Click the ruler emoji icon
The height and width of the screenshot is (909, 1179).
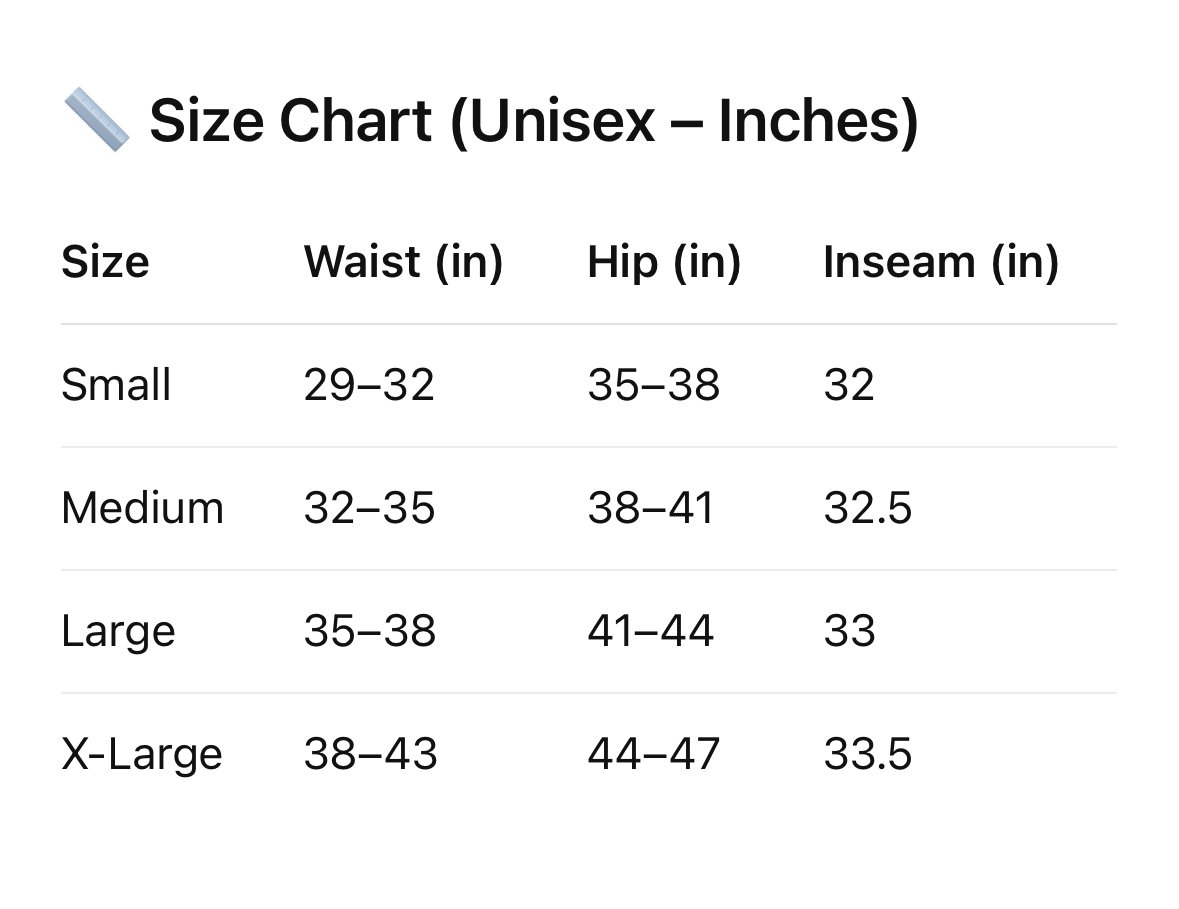pyautogui.click(x=96, y=120)
